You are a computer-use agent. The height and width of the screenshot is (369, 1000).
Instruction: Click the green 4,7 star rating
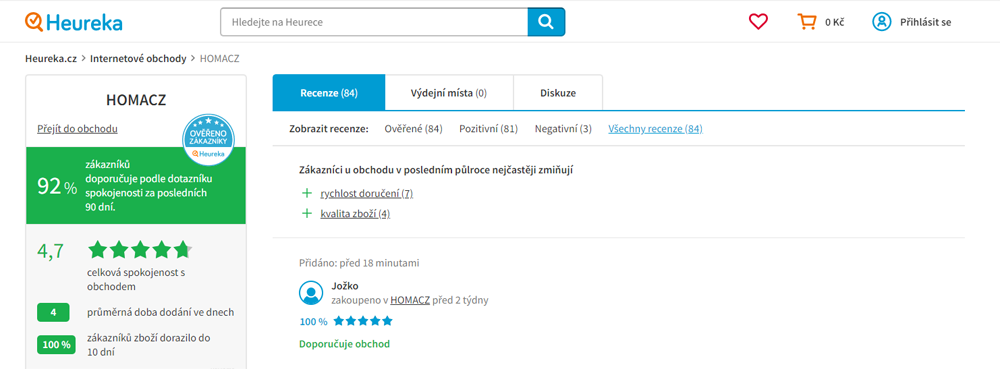point(140,250)
